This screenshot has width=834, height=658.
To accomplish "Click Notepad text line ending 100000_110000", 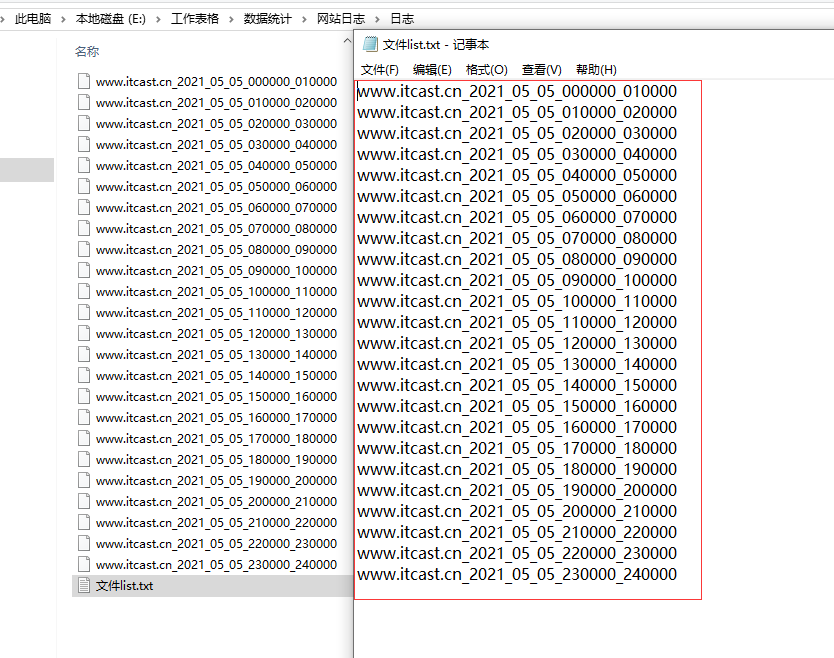I will click(517, 302).
